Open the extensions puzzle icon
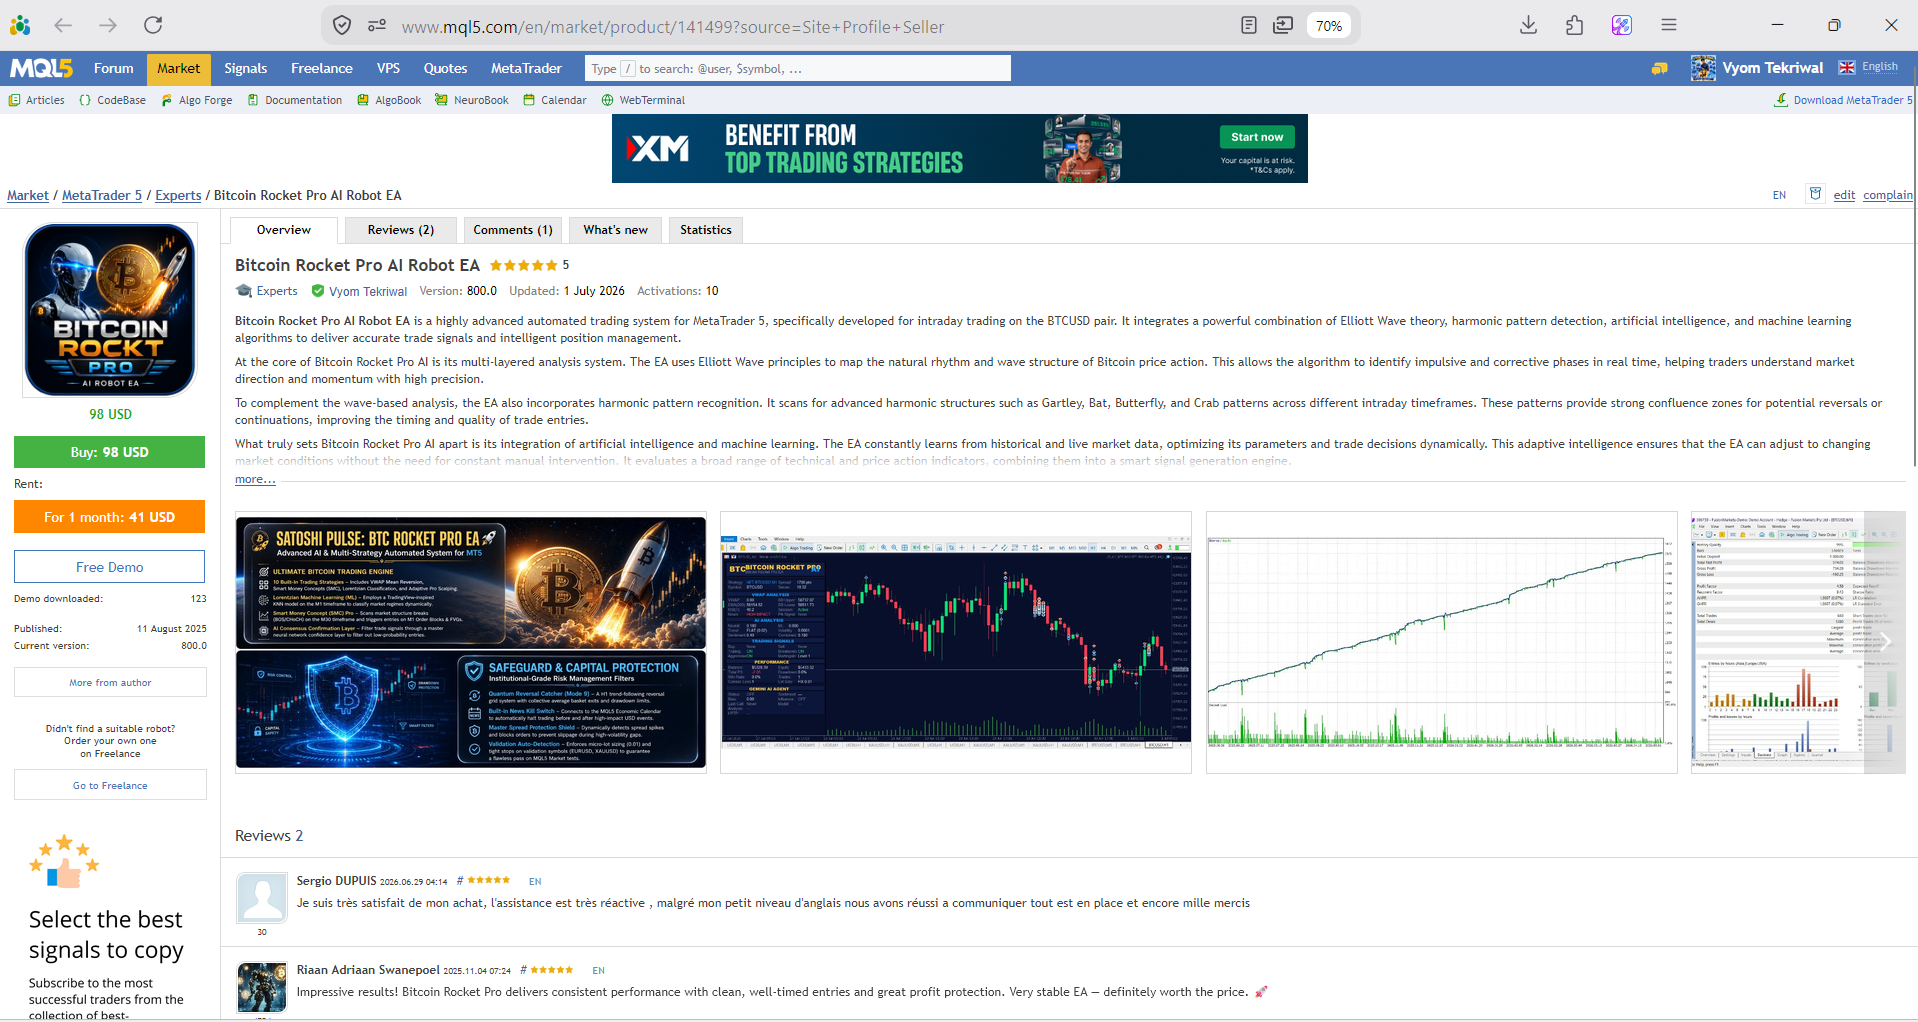 (x=1574, y=25)
